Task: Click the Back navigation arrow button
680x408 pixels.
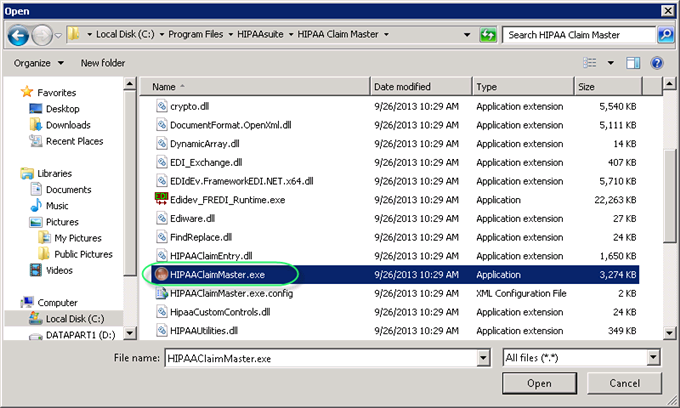Action: [17, 34]
